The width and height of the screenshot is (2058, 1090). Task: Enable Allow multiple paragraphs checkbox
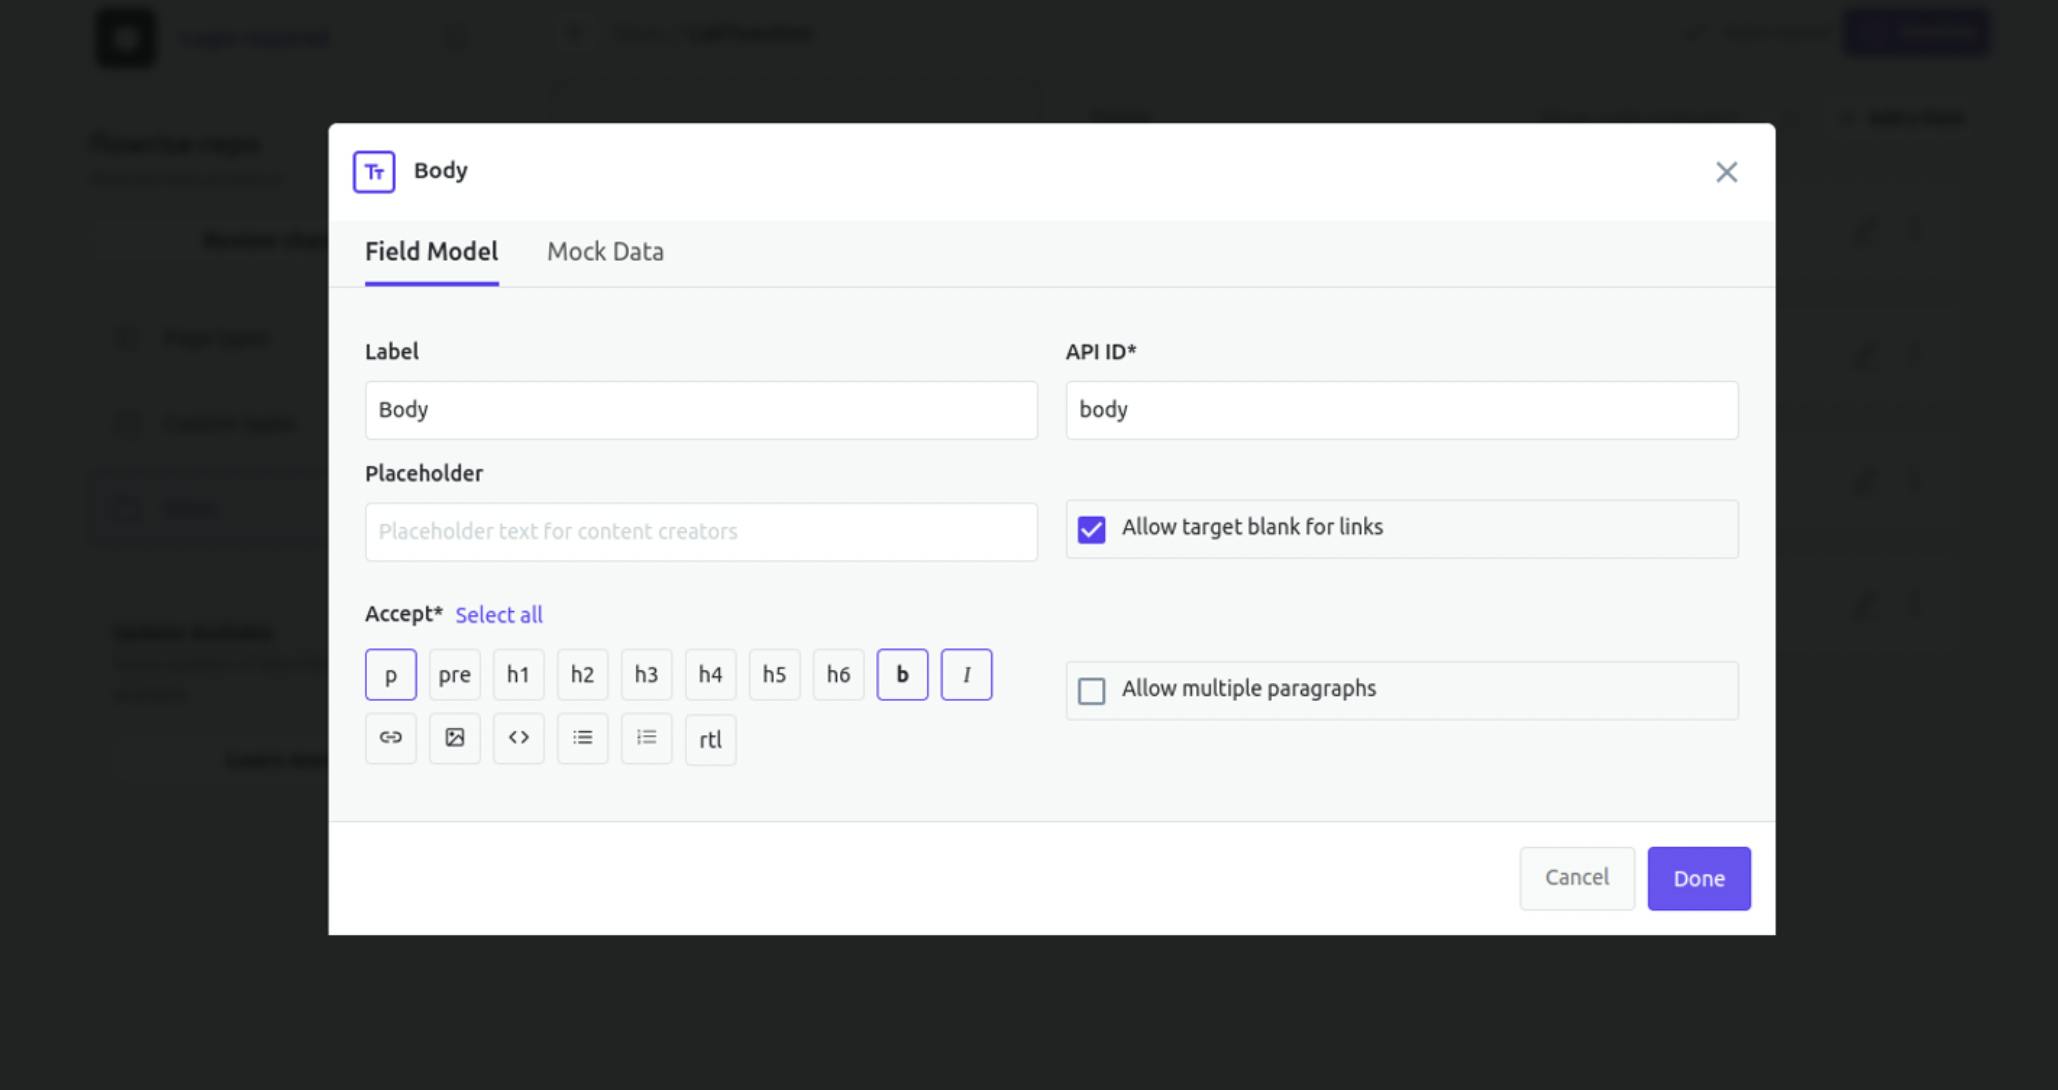click(x=1091, y=691)
